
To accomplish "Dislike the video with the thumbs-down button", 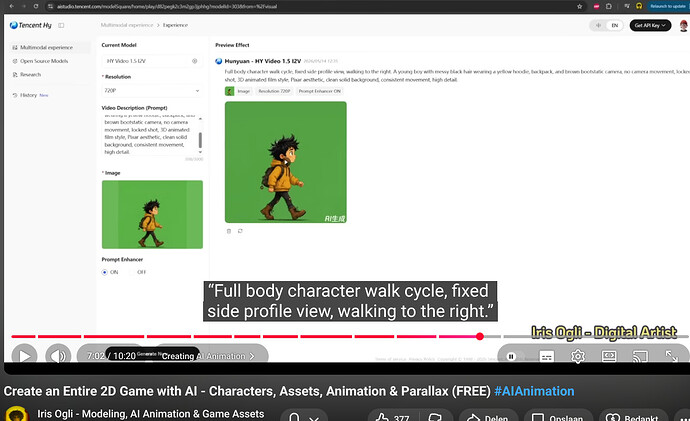I will [x=436, y=417].
